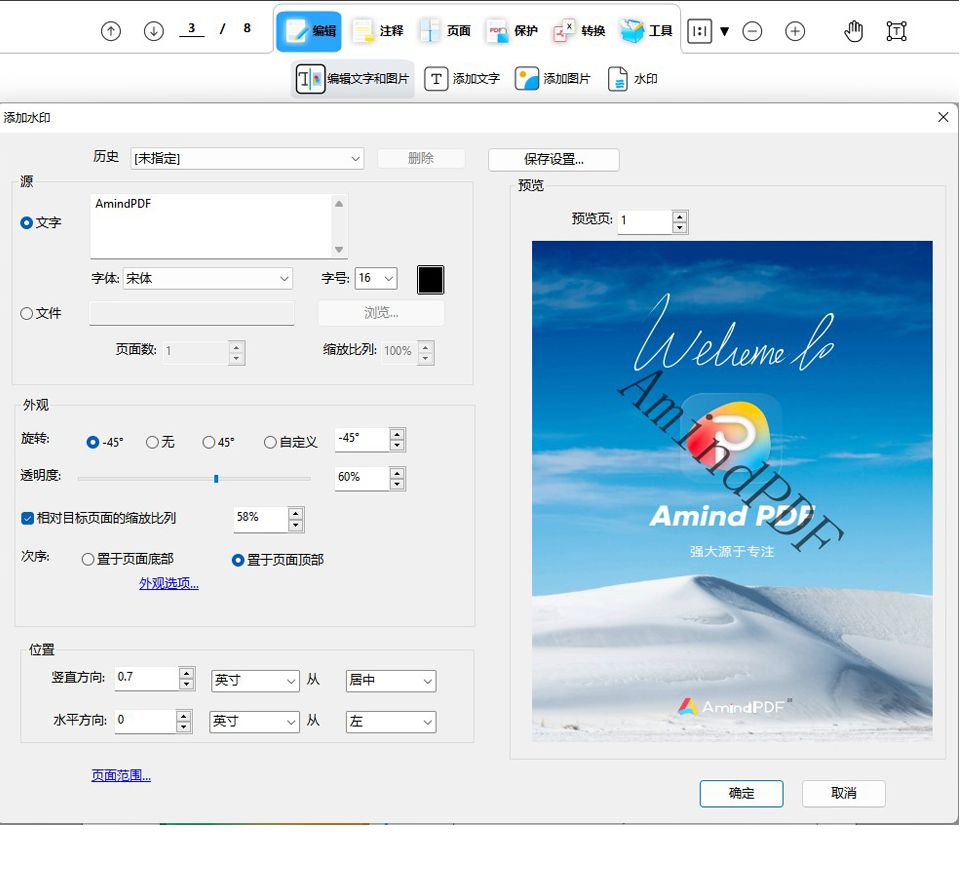Open the 历史 dropdown
Image resolution: width=960 pixels, height=880 pixels.
pyautogui.click(x=247, y=159)
